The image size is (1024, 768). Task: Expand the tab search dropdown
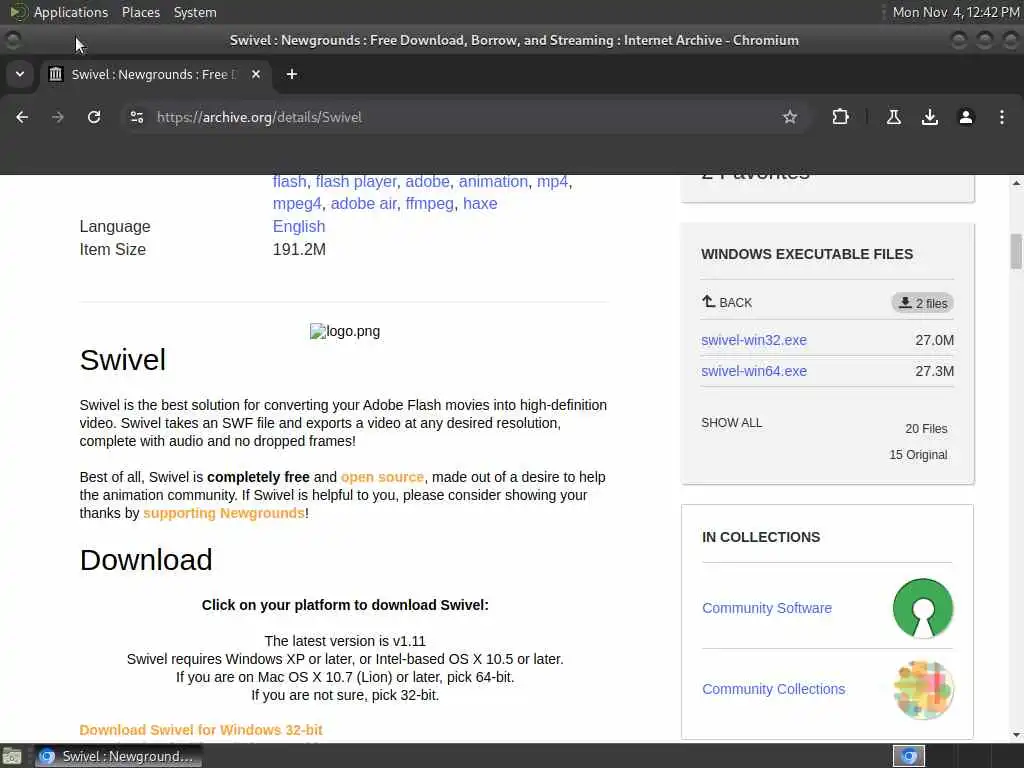20,74
